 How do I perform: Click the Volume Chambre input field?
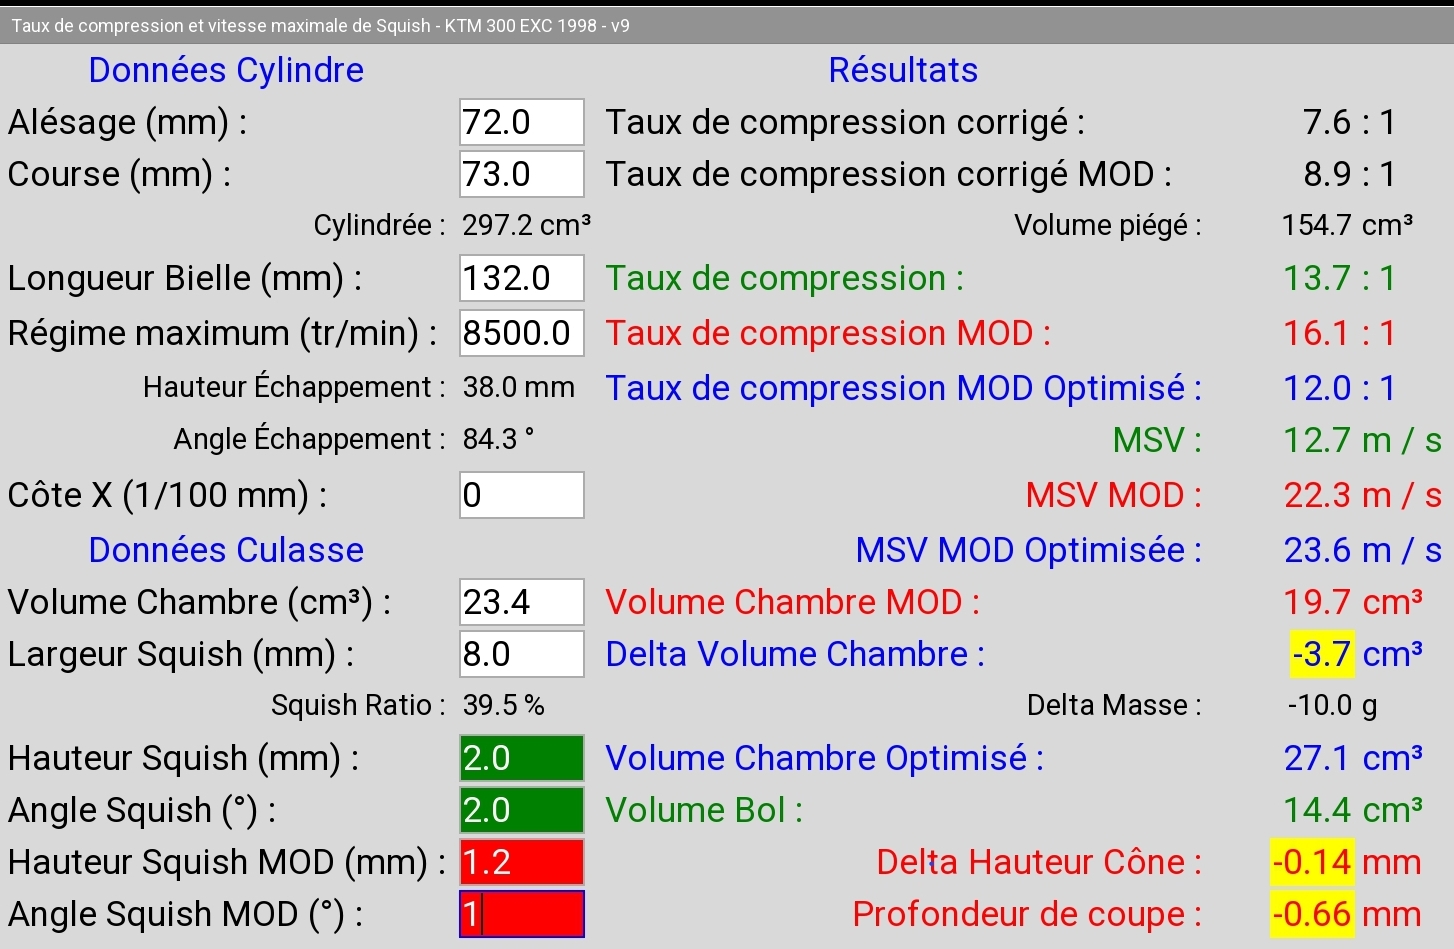(521, 602)
